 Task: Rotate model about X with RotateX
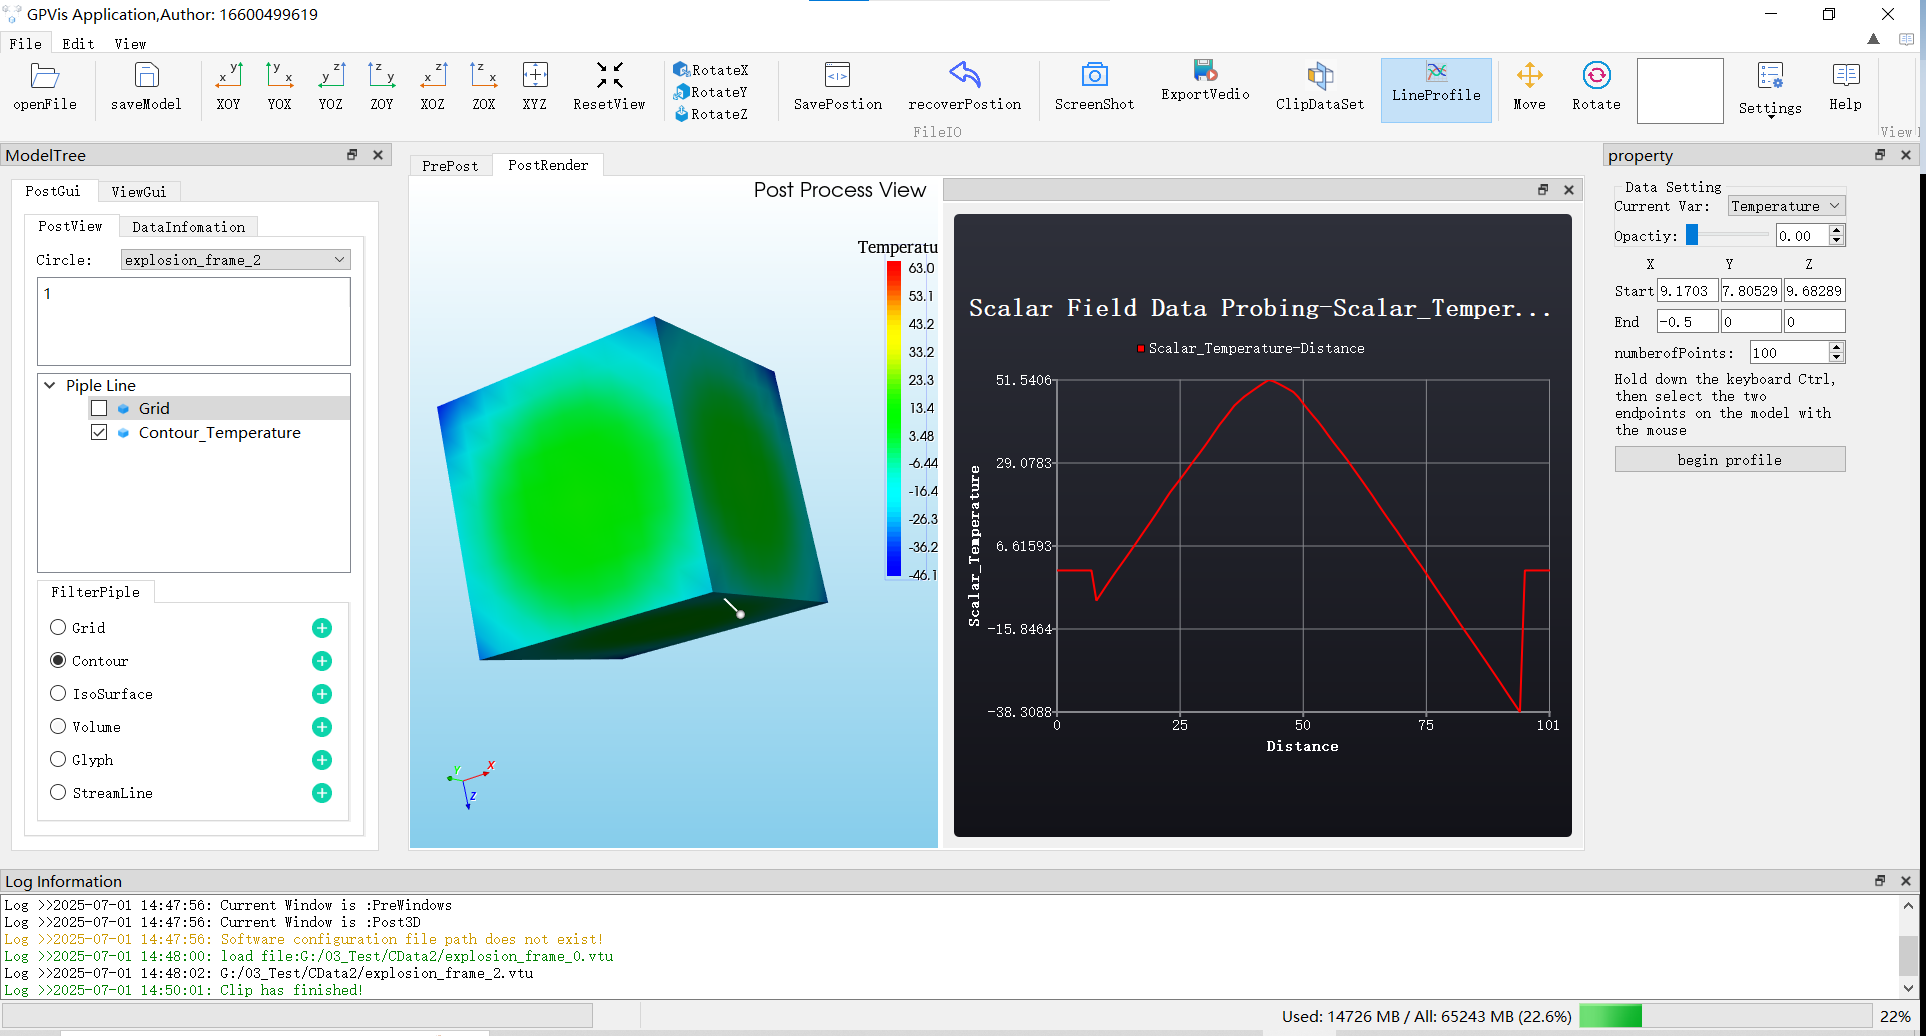711,70
